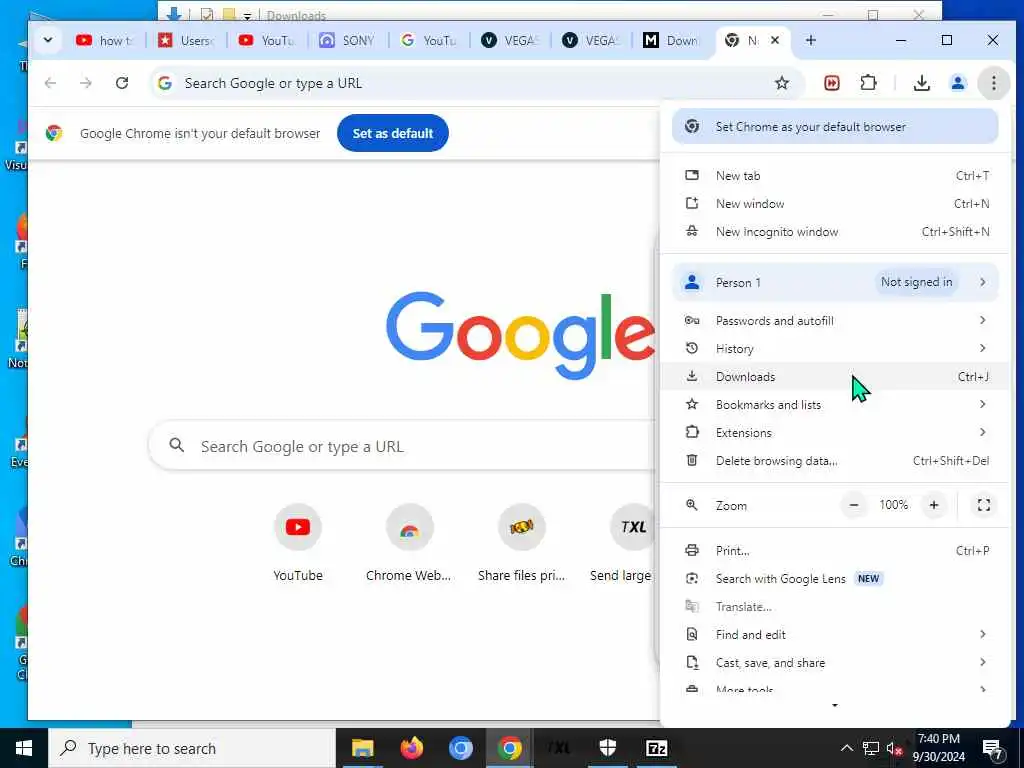Select Print from the menu

835,551
